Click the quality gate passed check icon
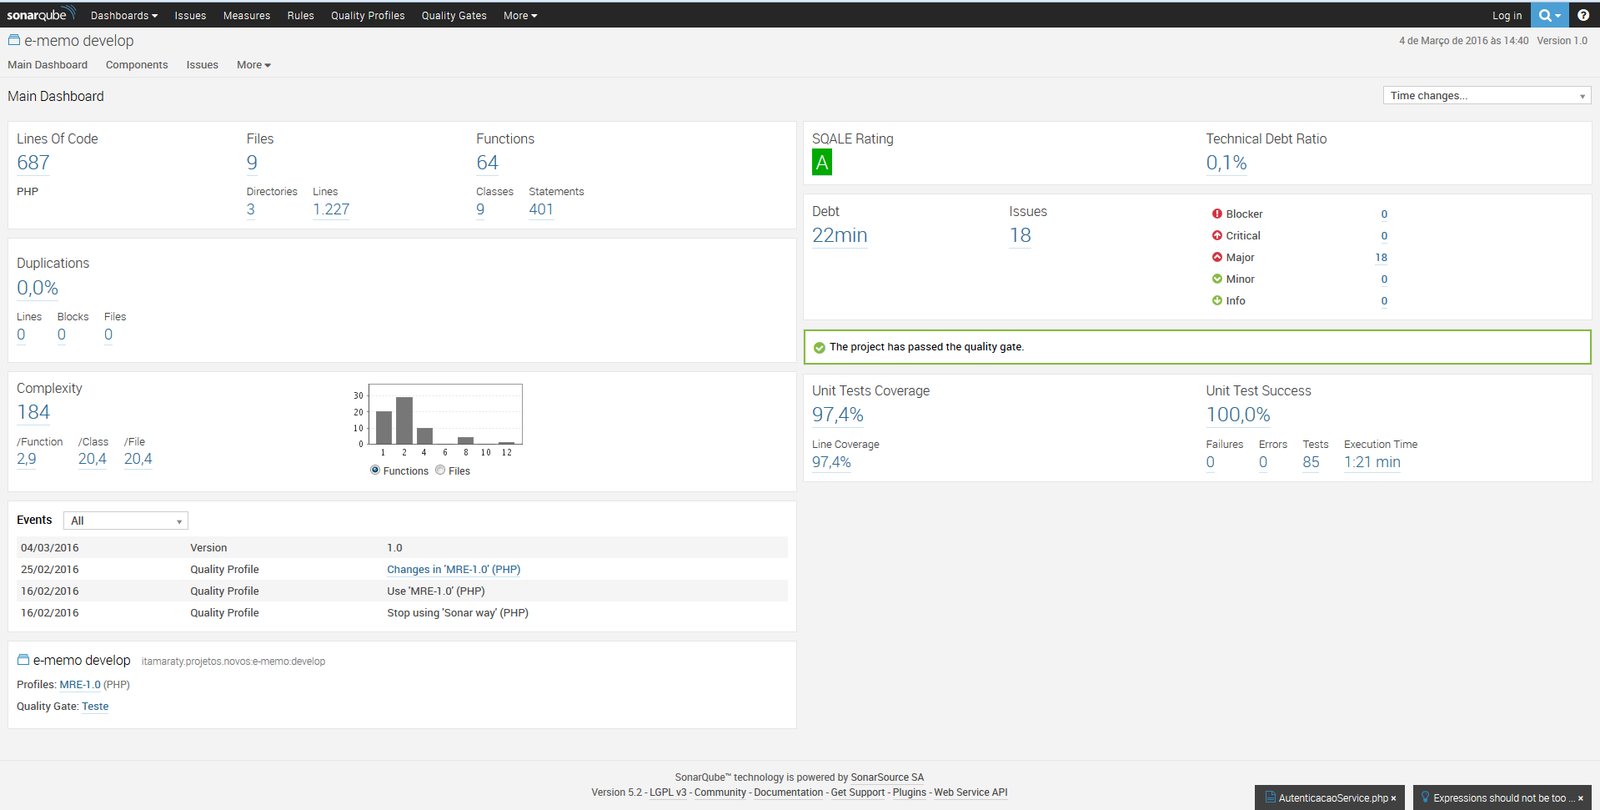 point(820,348)
